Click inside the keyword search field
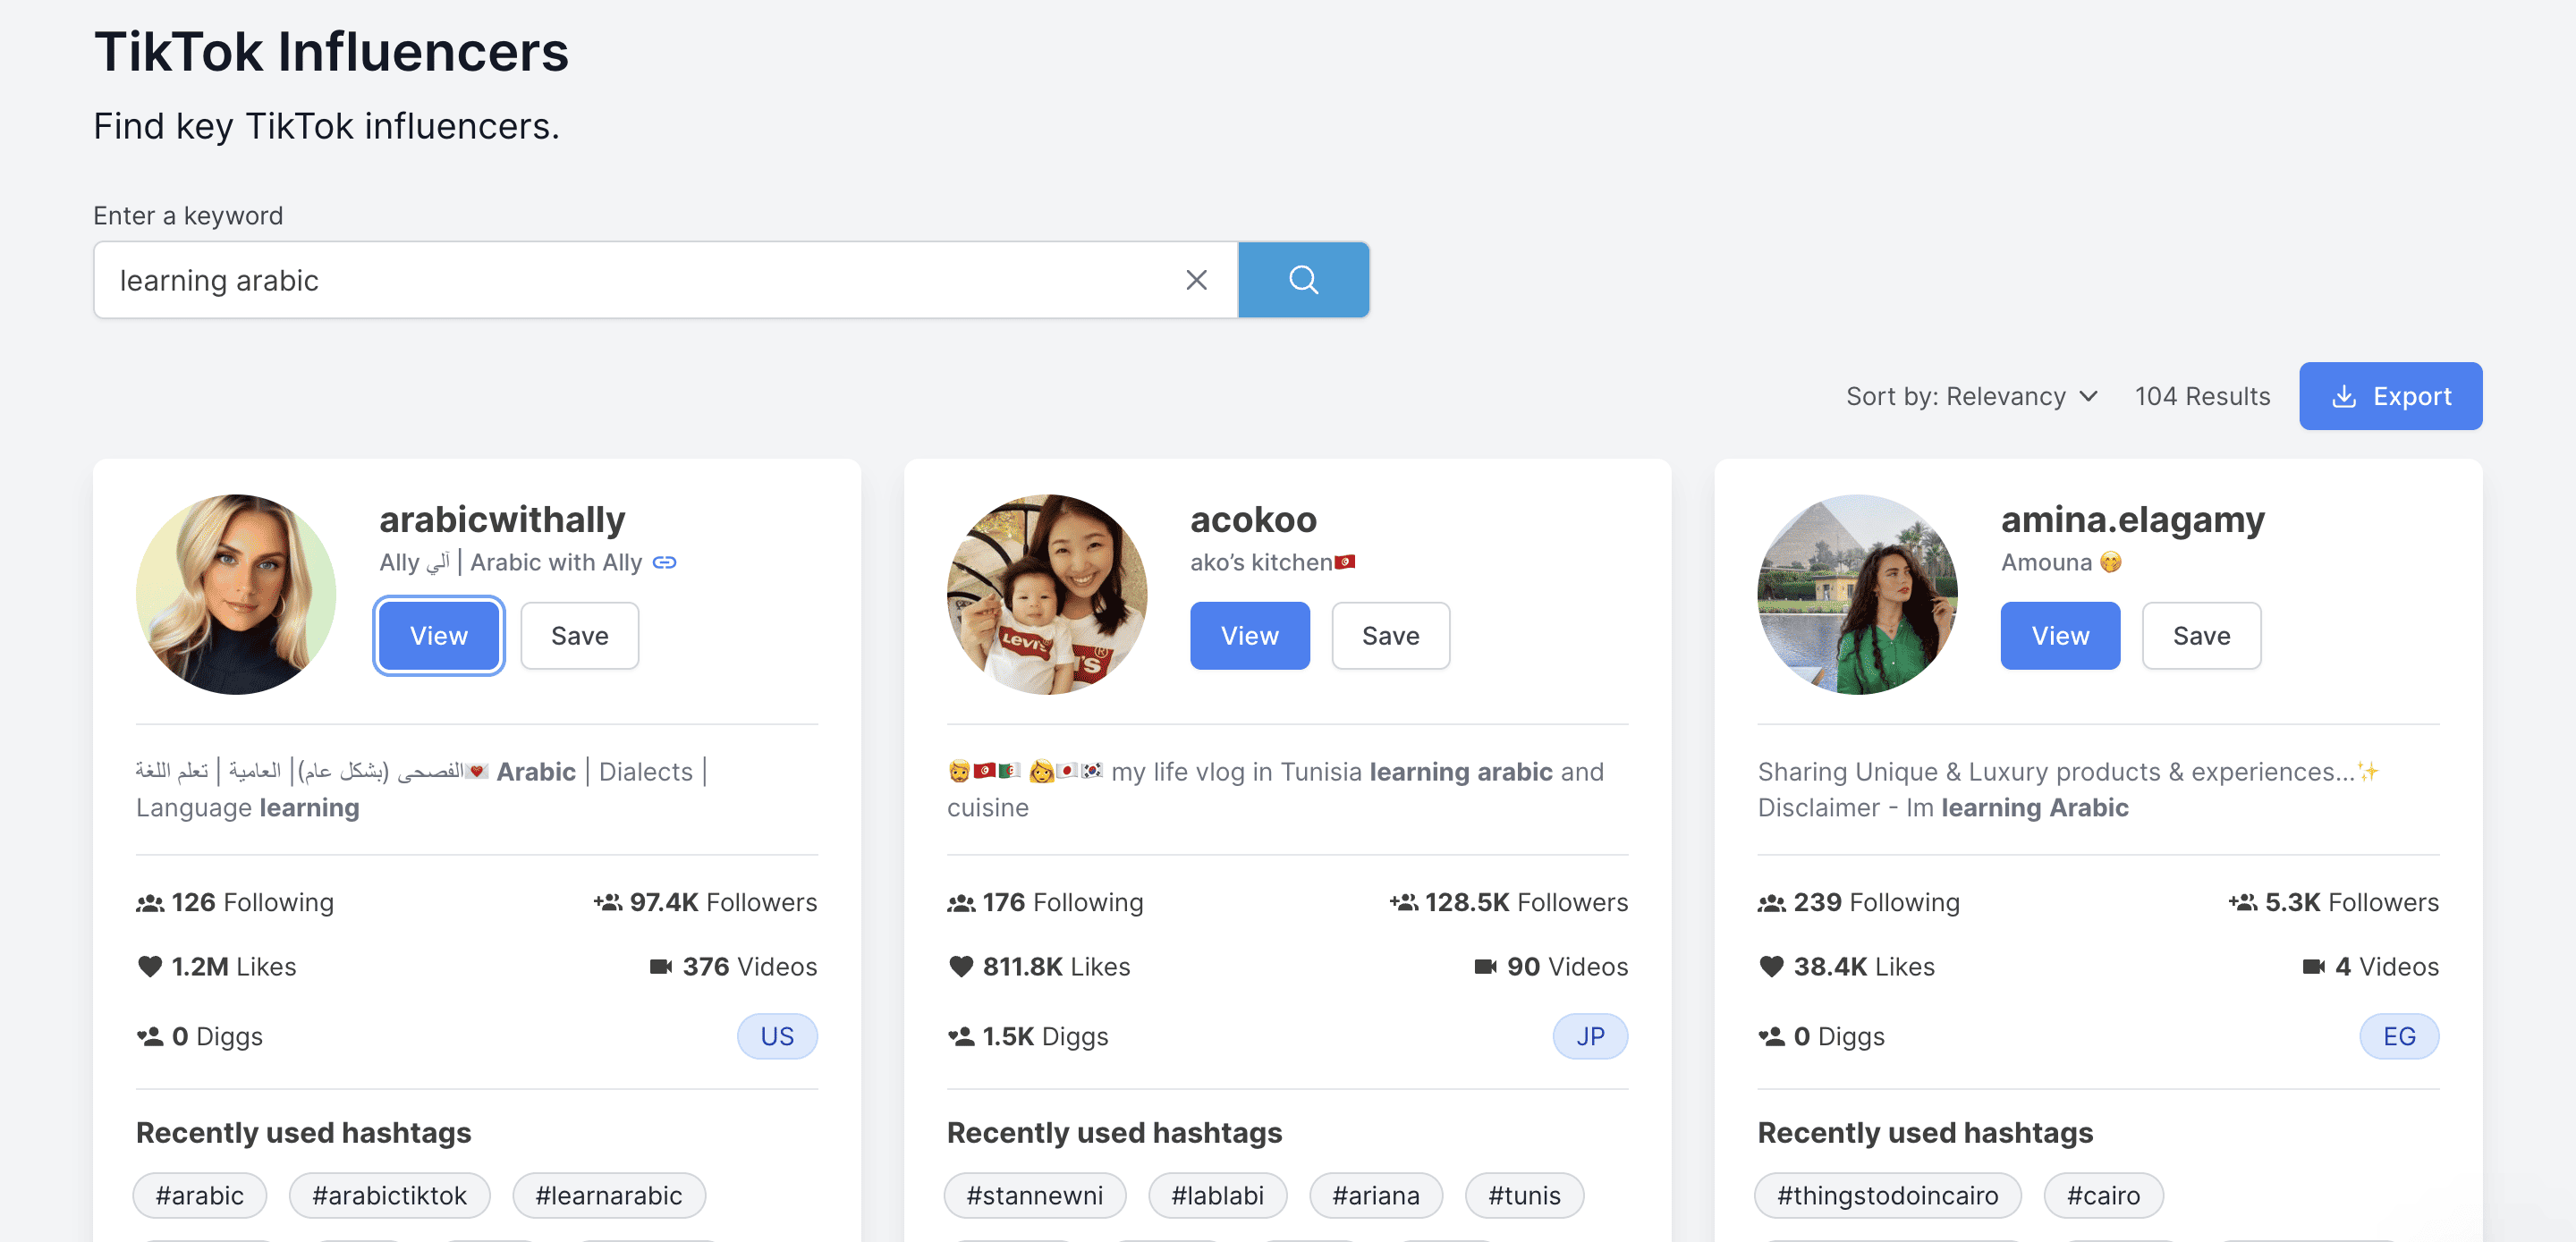The width and height of the screenshot is (2576, 1242). pyautogui.click(x=660, y=280)
